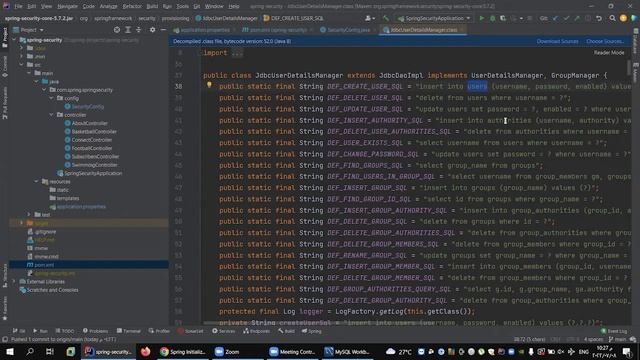Open user account icon in toolbar
Viewport: 640px width, 360px height.
[x=369, y=18]
